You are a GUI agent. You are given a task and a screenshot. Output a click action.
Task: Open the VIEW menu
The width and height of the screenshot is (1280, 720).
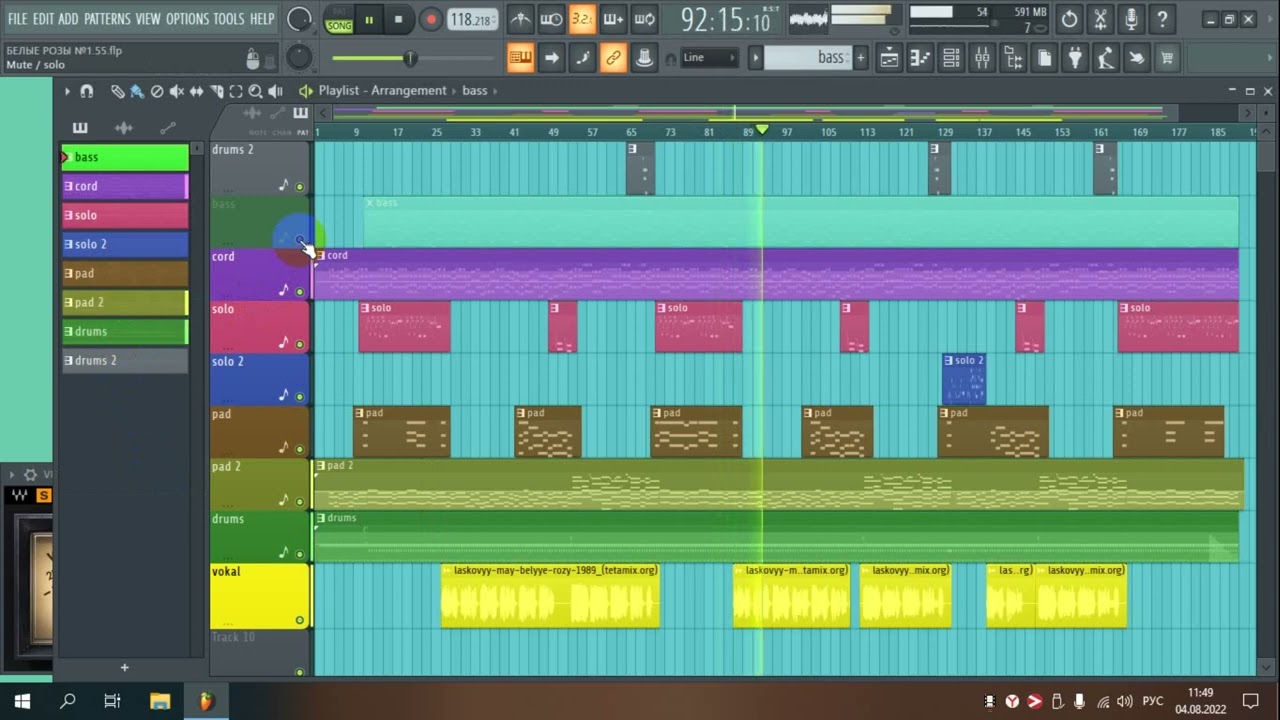(148, 19)
